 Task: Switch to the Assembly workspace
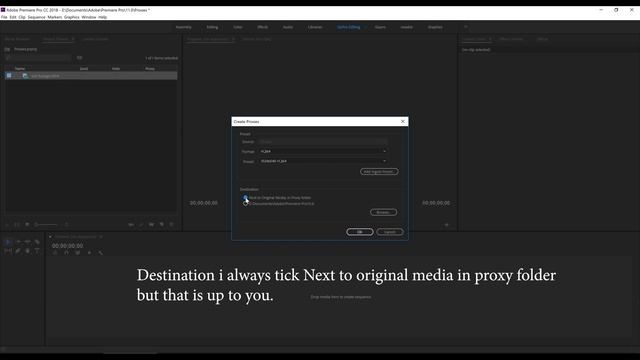[x=184, y=27]
